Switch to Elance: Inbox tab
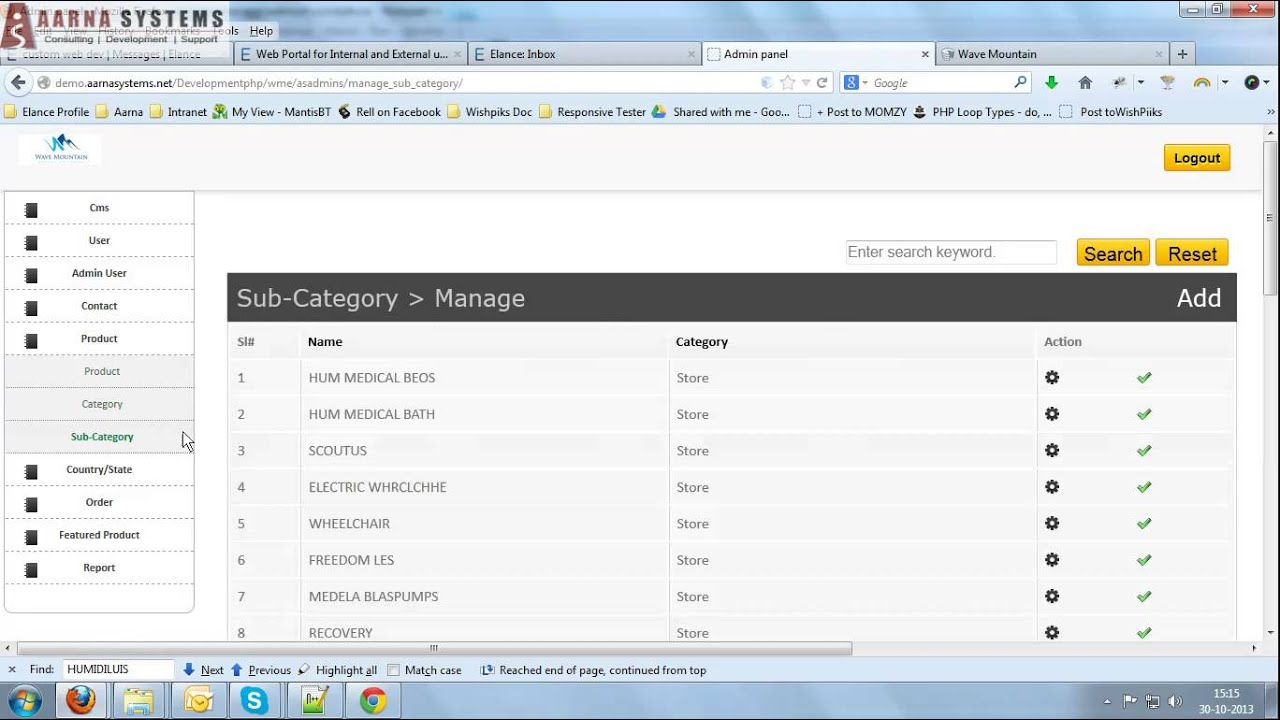1280x720 pixels. (x=583, y=54)
